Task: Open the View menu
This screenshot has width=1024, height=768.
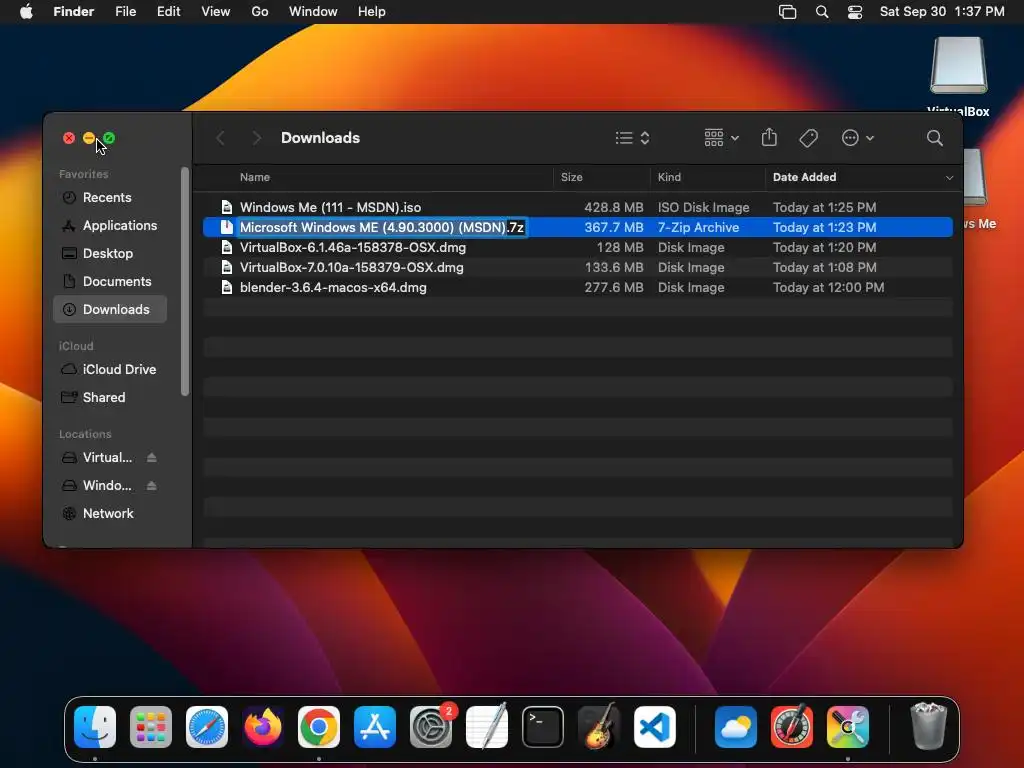Action: [x=216, y=12]
